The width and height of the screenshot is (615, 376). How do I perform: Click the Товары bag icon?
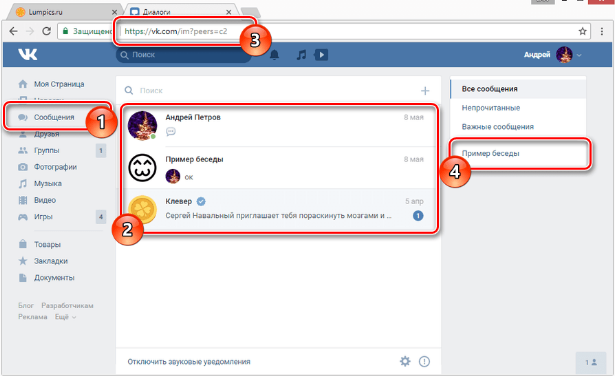click(23, 244)
